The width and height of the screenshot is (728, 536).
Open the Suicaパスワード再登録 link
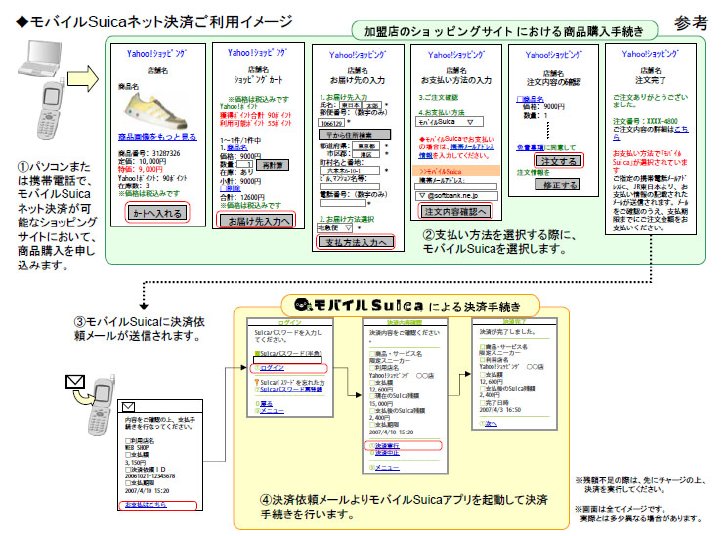tap(291, 389)
